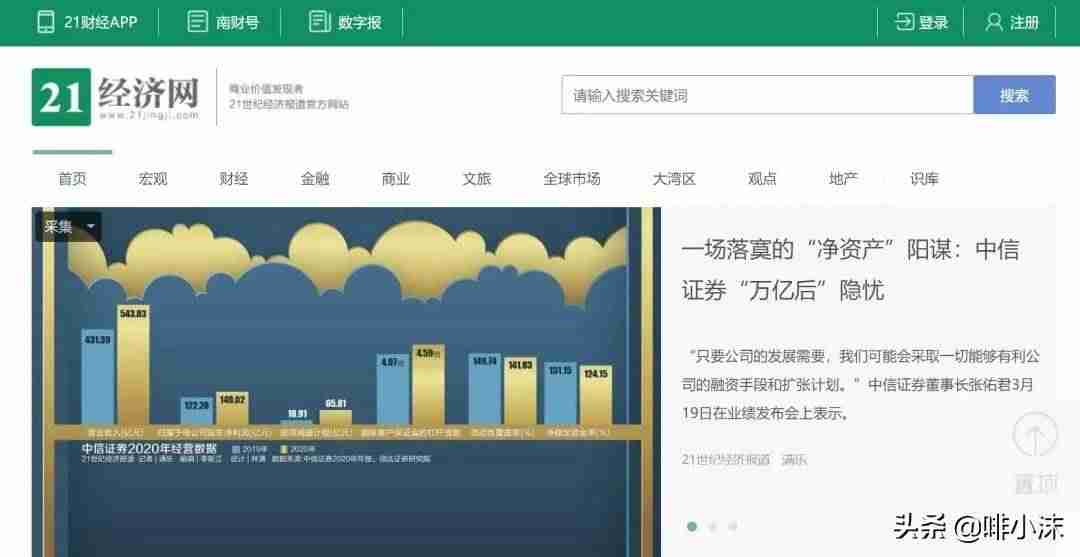Open the 文旅 navigation tab

coord(477,179)
